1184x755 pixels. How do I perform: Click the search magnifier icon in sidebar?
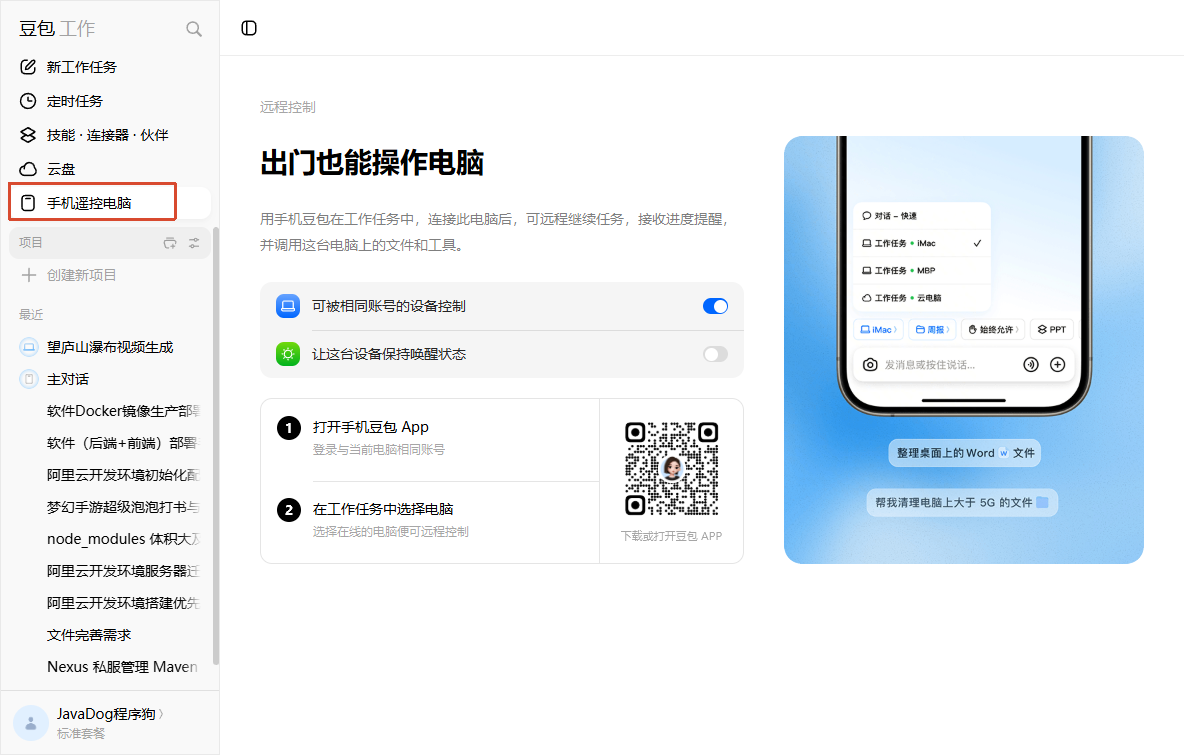coord(194,29)
